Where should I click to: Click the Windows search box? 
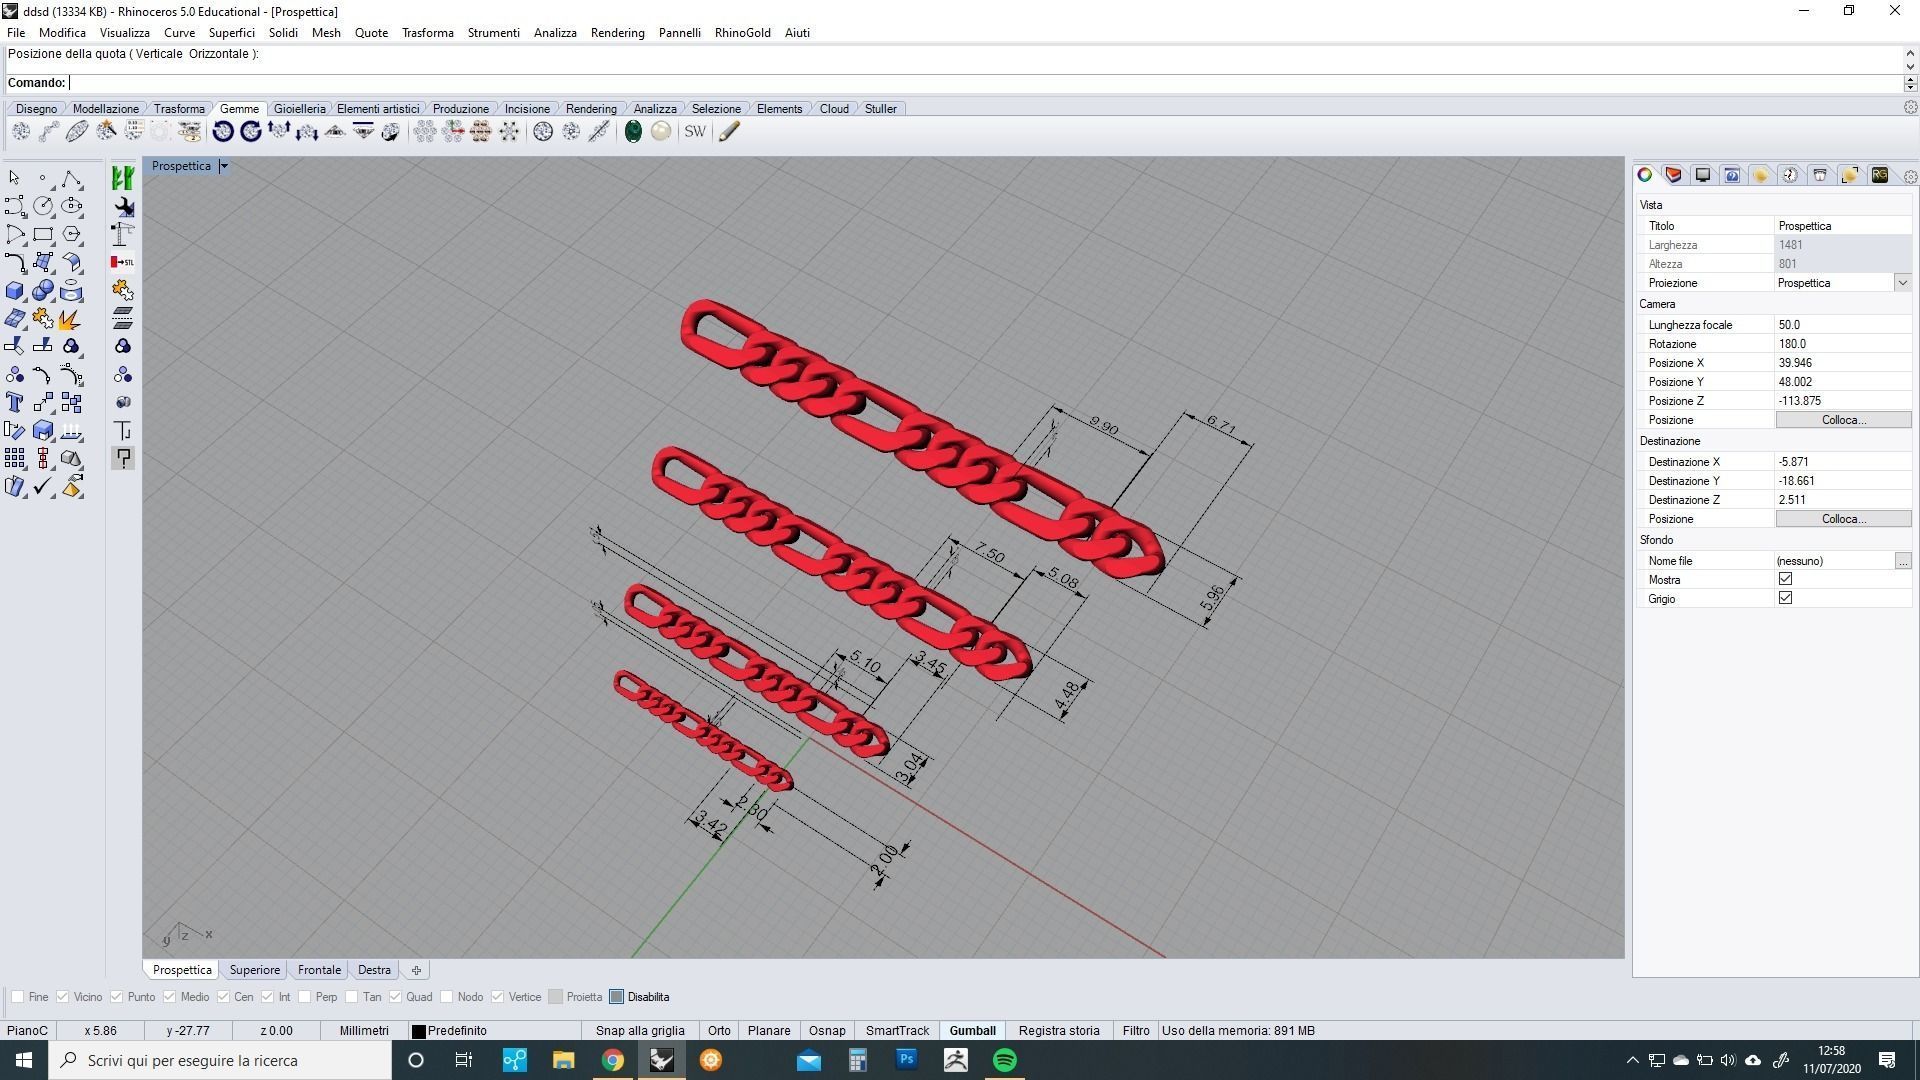coord(220,1060)
